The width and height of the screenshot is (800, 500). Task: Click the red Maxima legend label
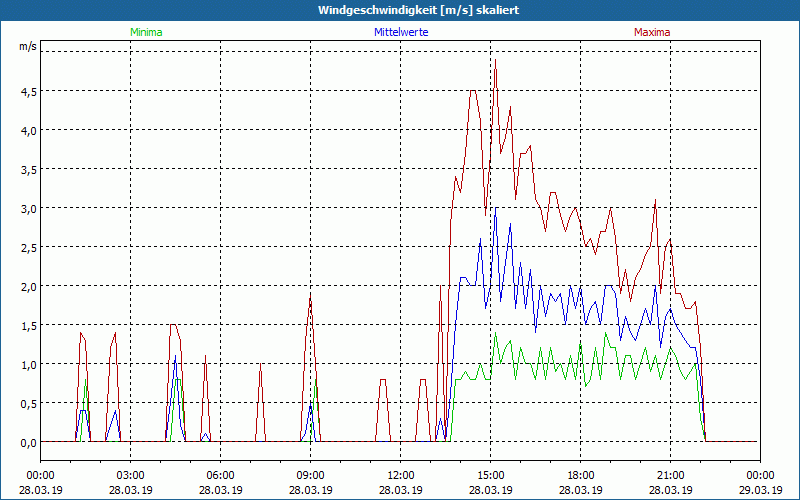[652, 32]
